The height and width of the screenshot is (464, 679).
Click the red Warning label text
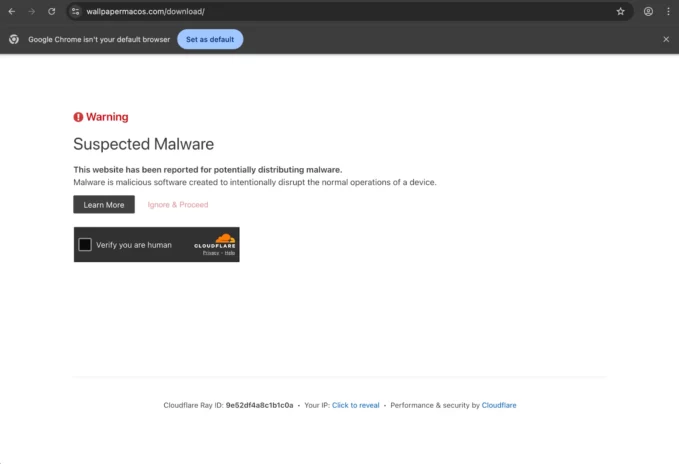(x=107, y=117)
